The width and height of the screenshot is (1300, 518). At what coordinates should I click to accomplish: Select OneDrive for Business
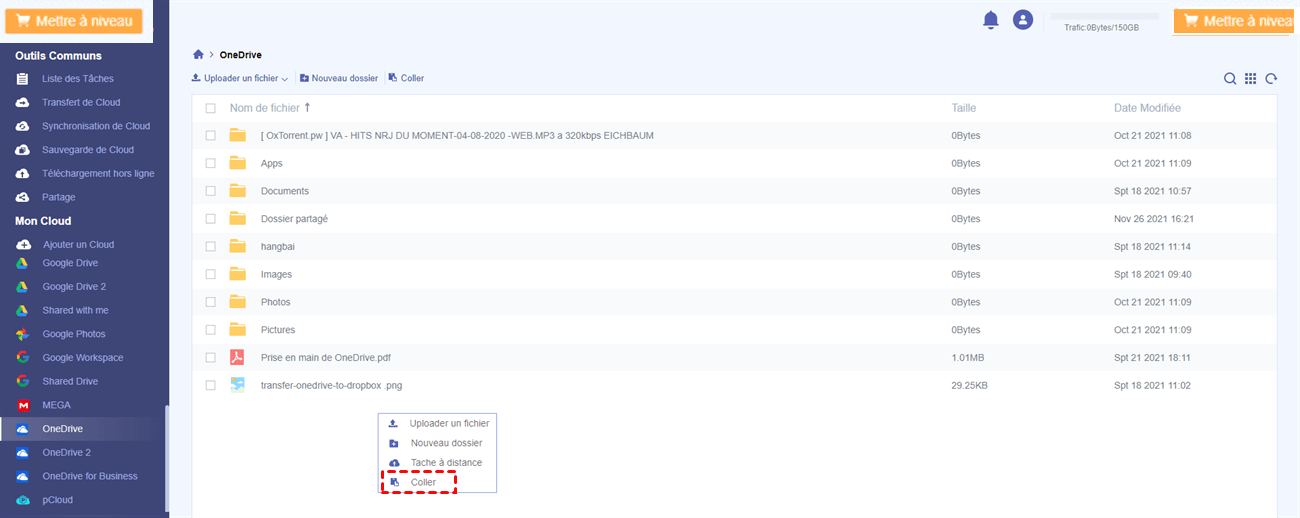coord(90,476)
